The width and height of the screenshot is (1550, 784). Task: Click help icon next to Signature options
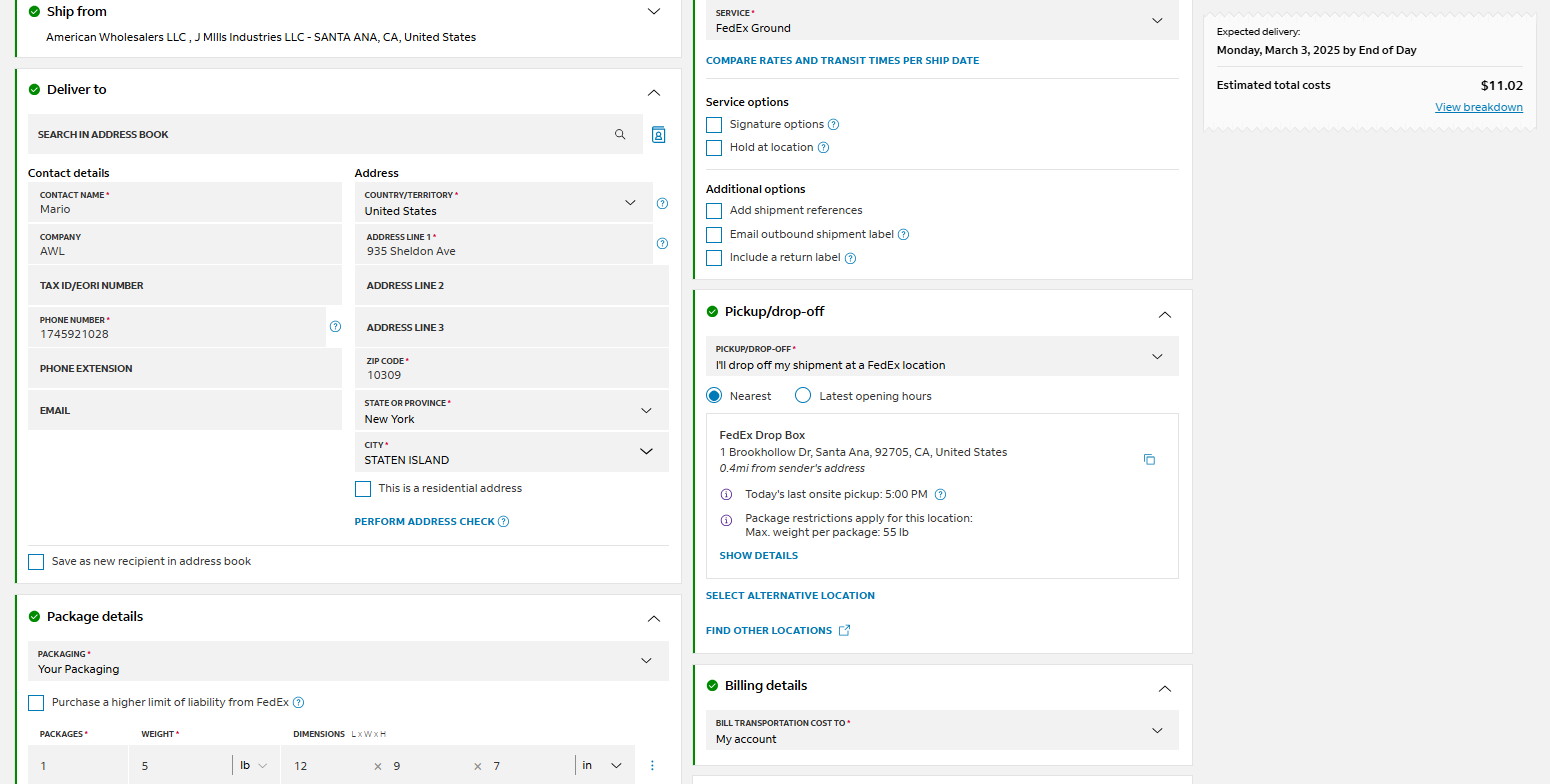[833, 125]
